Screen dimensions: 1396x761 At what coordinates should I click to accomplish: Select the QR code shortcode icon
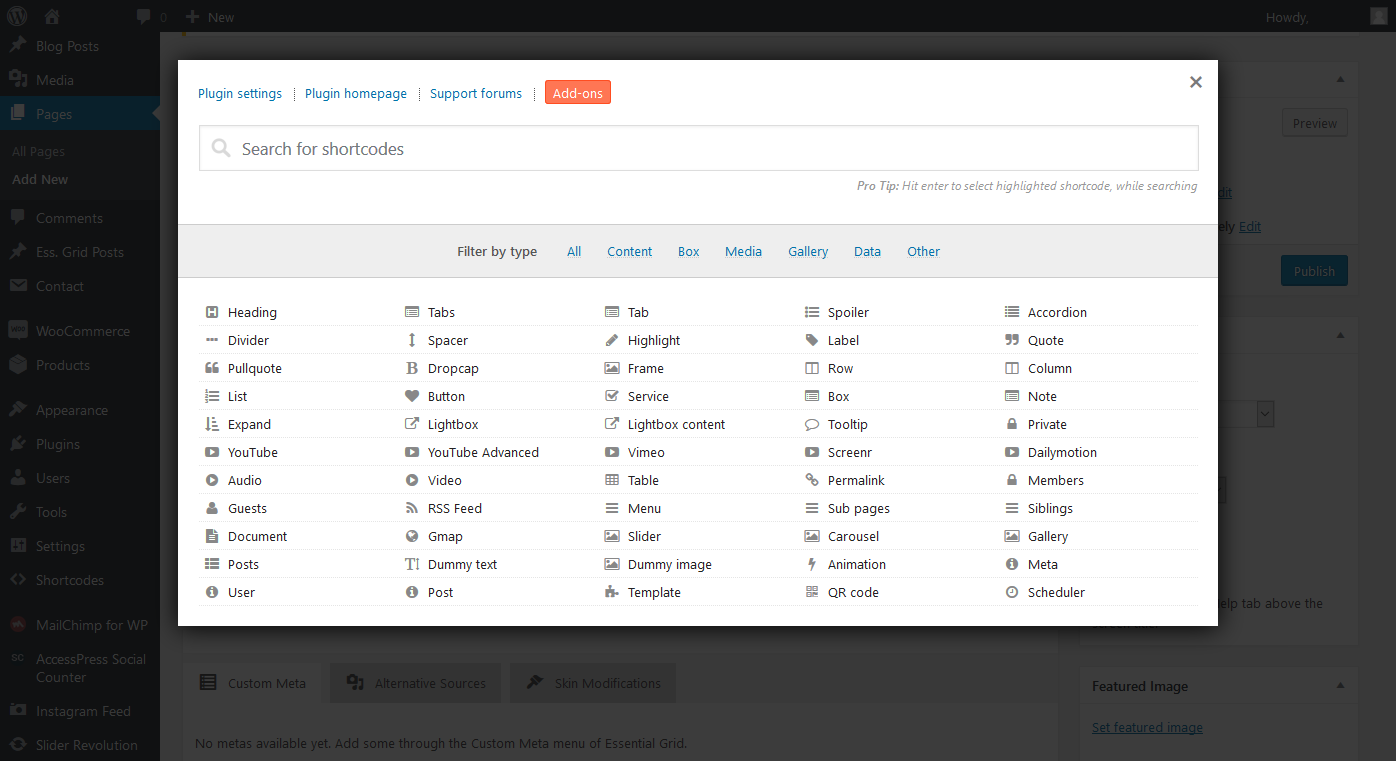(812, 592)
